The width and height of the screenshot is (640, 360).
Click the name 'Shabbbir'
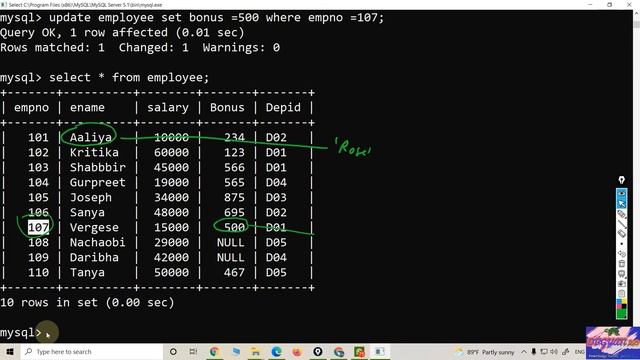point(98,168)
